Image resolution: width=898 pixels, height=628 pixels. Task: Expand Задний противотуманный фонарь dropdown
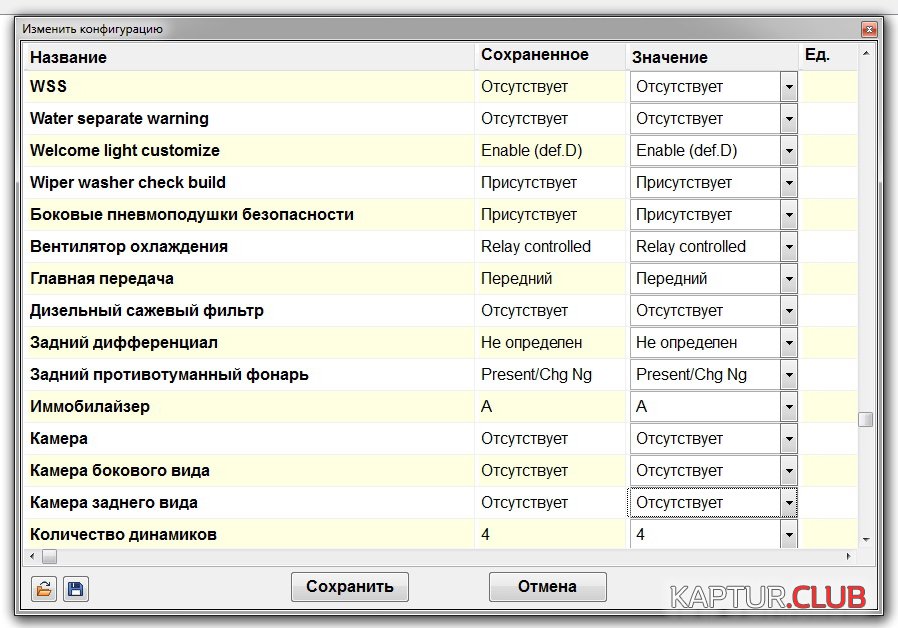tap(788, 375)
